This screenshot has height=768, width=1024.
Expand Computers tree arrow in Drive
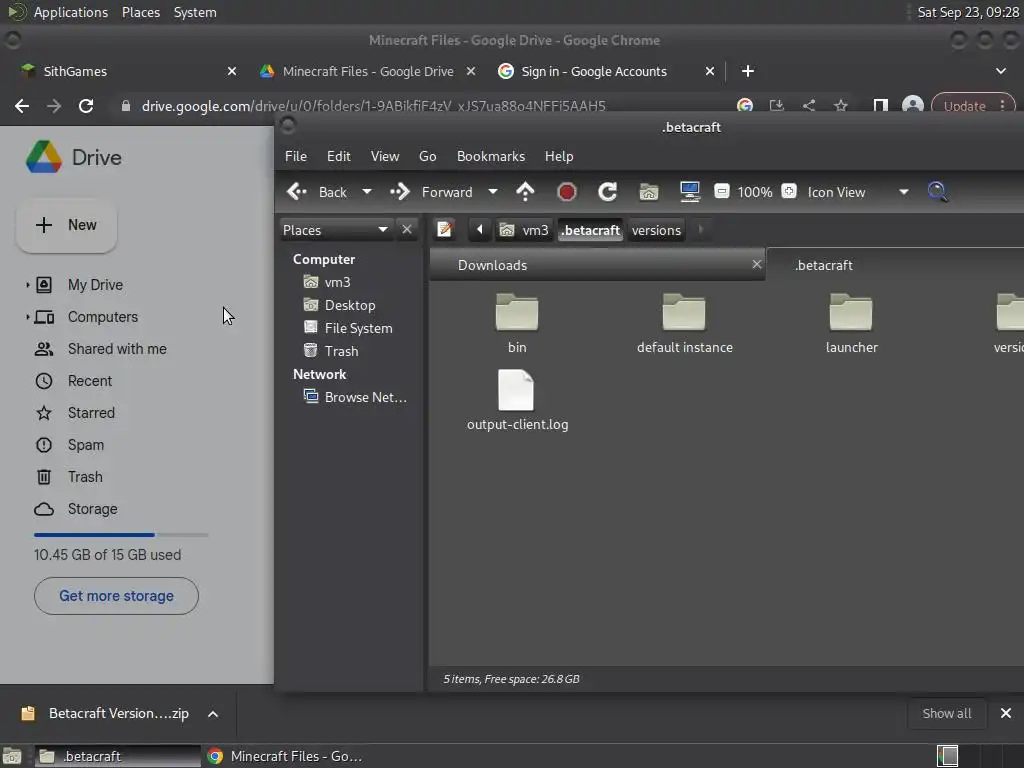27,317
